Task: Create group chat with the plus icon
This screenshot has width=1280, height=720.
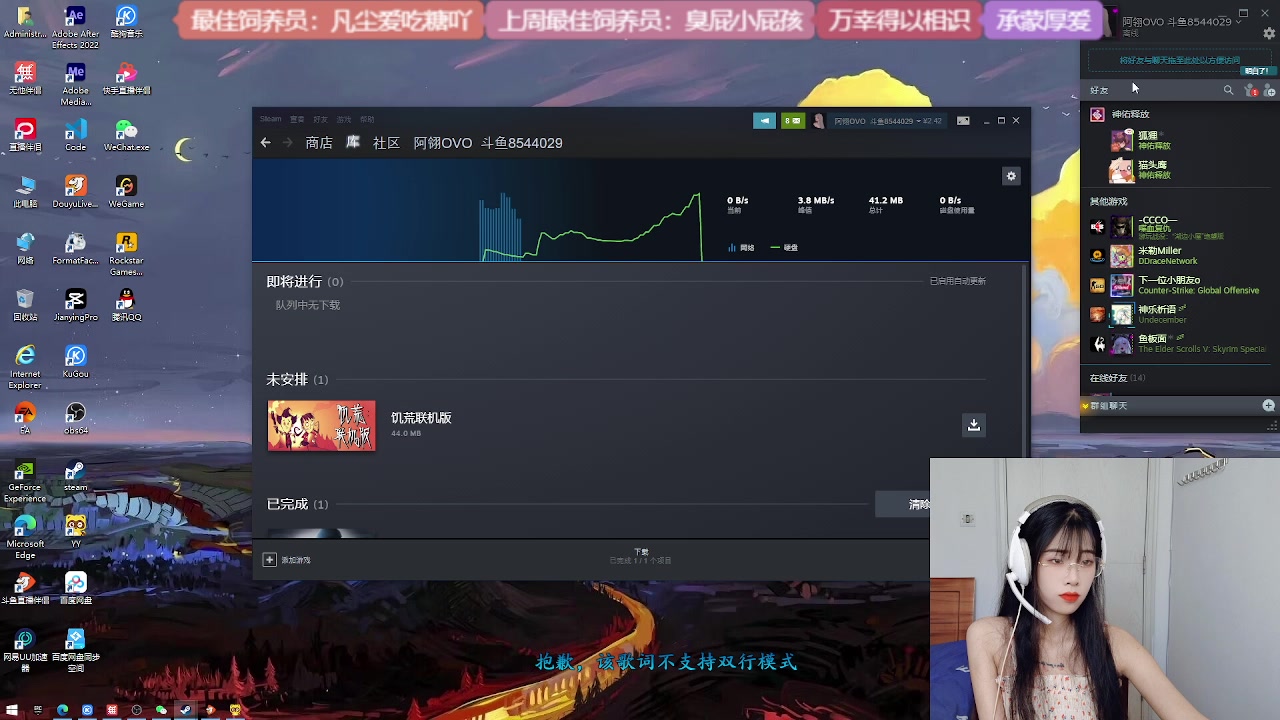Action: 1268,405
